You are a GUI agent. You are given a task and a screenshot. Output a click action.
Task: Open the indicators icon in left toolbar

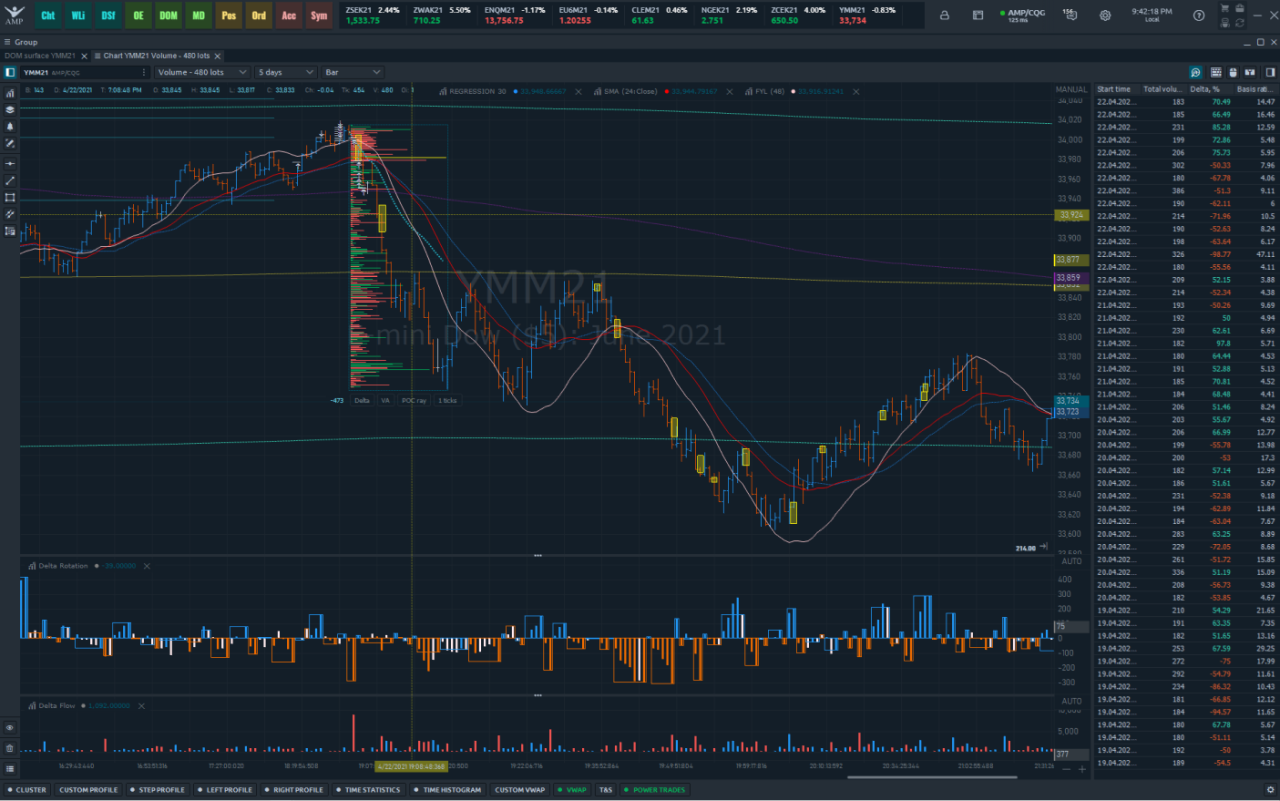tap(10, 93)
